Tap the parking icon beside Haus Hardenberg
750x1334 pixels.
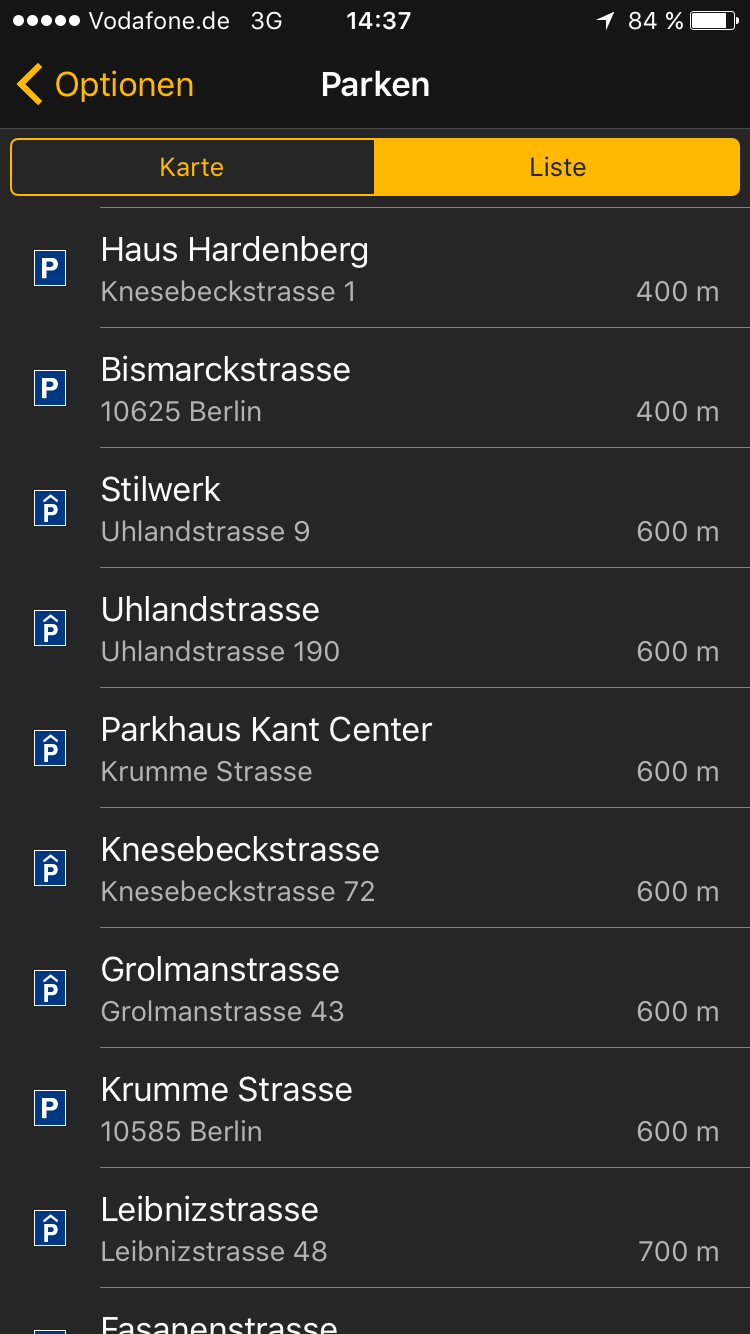[50, 269]
